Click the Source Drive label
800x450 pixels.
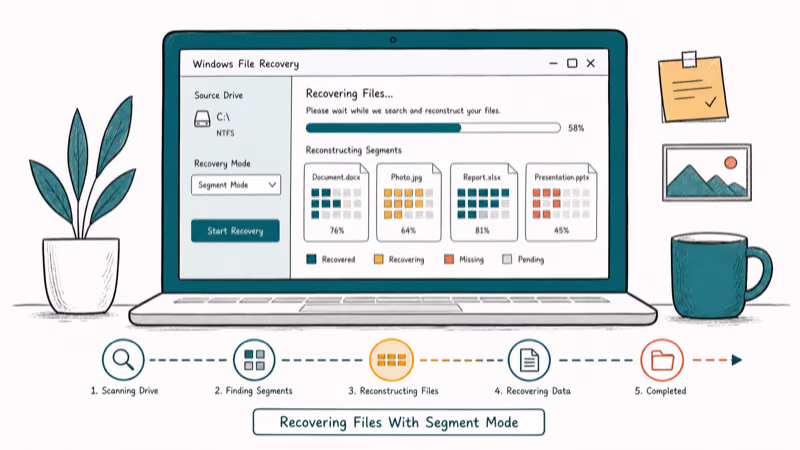218,95
